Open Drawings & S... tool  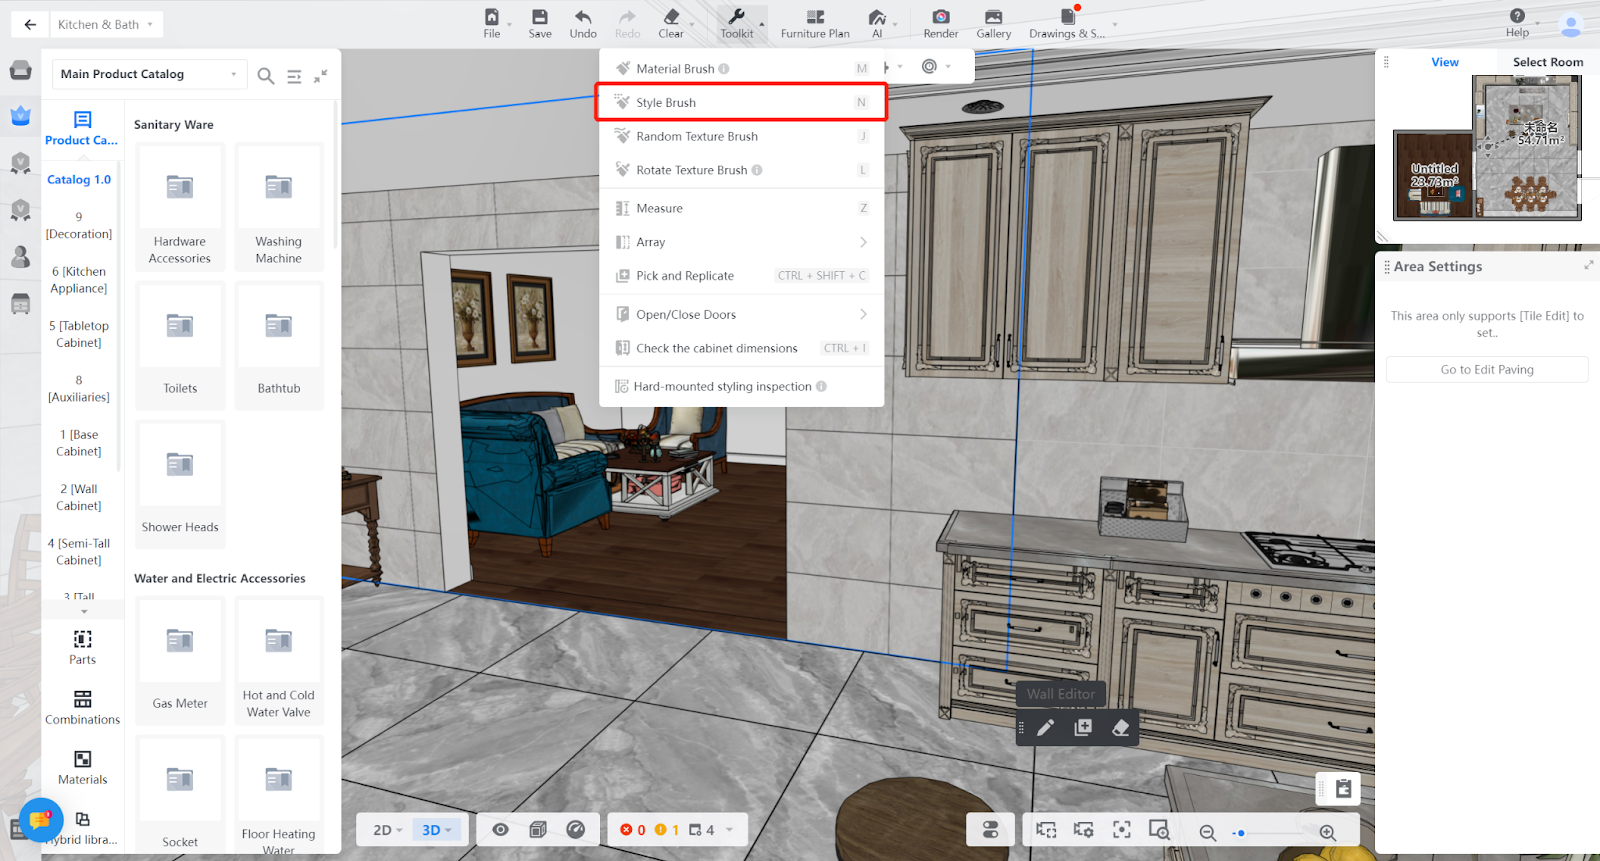pyautogui.click(x=1067, y=24)
